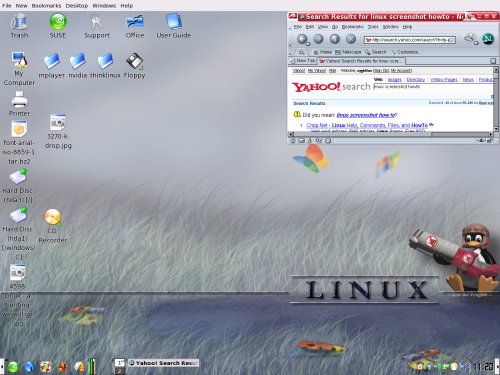Open the Bookmarks menu in top bar
The width and height of the screenshot is (500, 375).
46,6
